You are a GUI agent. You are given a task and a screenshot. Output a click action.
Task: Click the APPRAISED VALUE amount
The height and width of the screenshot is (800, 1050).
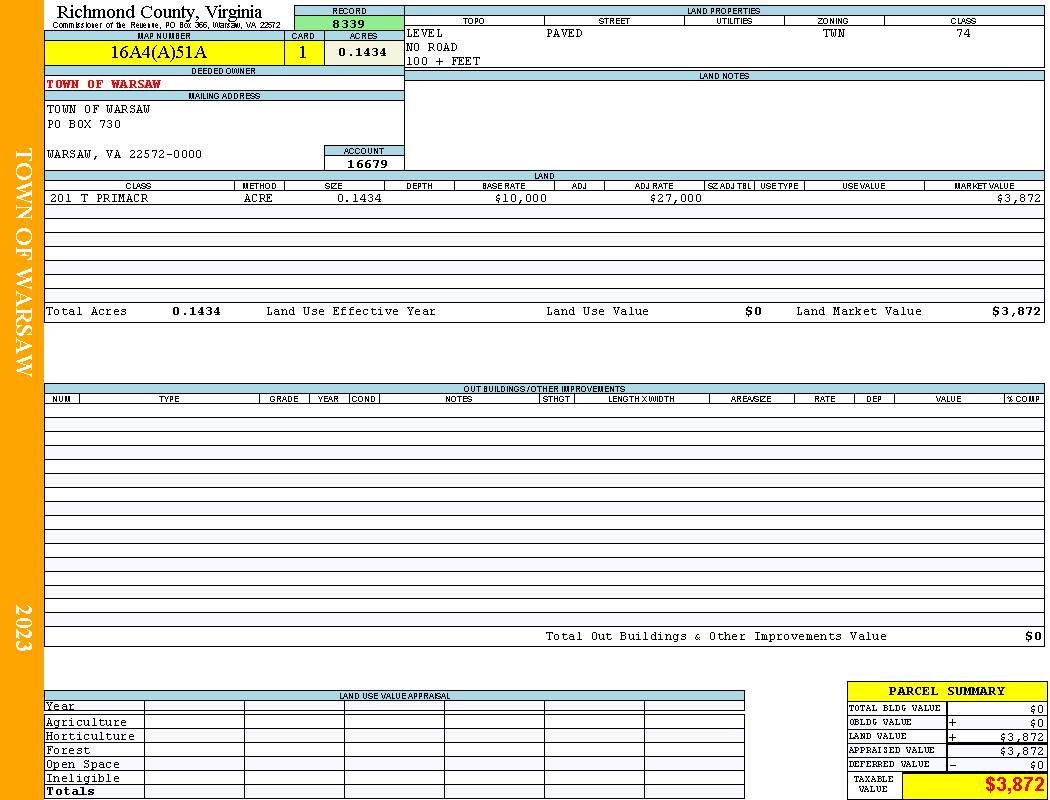click(x=1021, y=751)
